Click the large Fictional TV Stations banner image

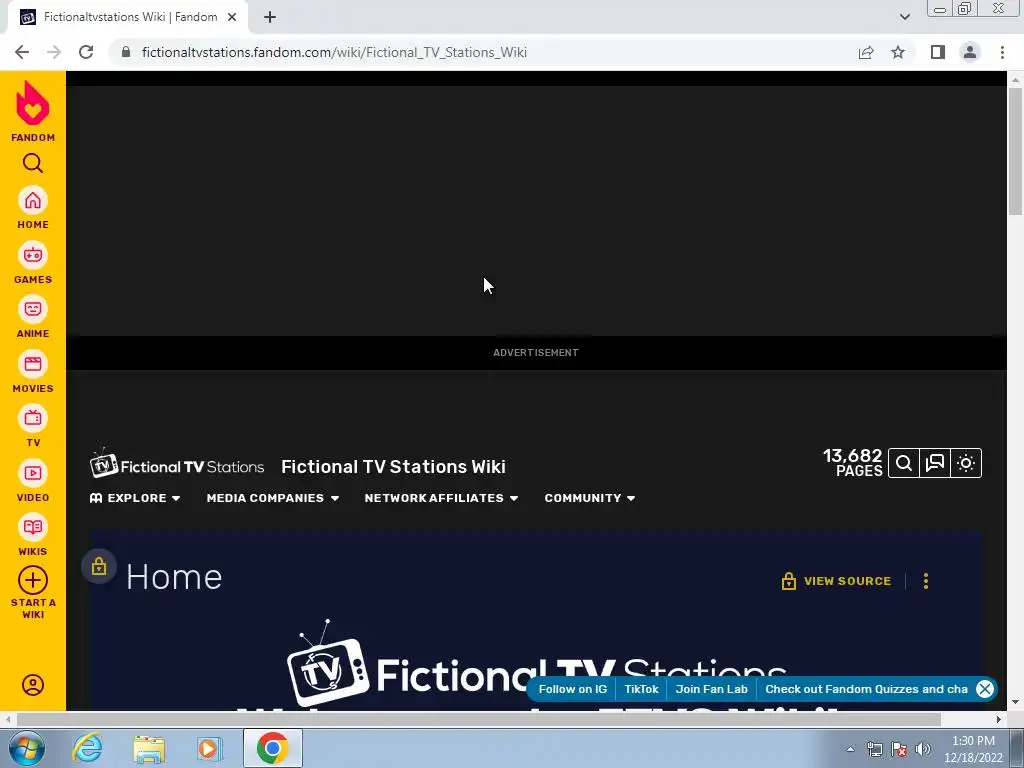coord(537,664)
